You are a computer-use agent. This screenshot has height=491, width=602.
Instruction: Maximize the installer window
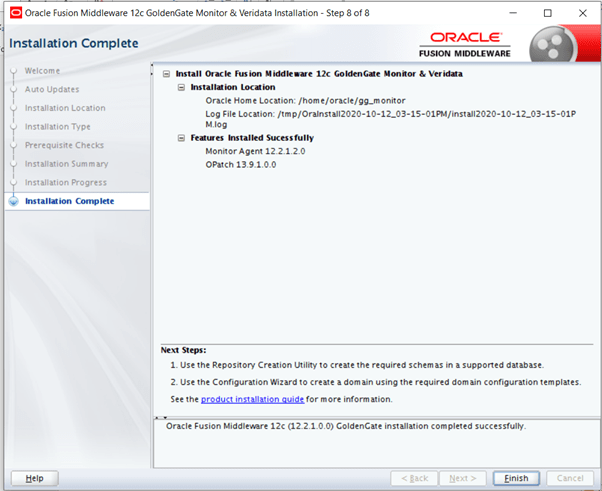pyautogui.click(x=547, y=13)
